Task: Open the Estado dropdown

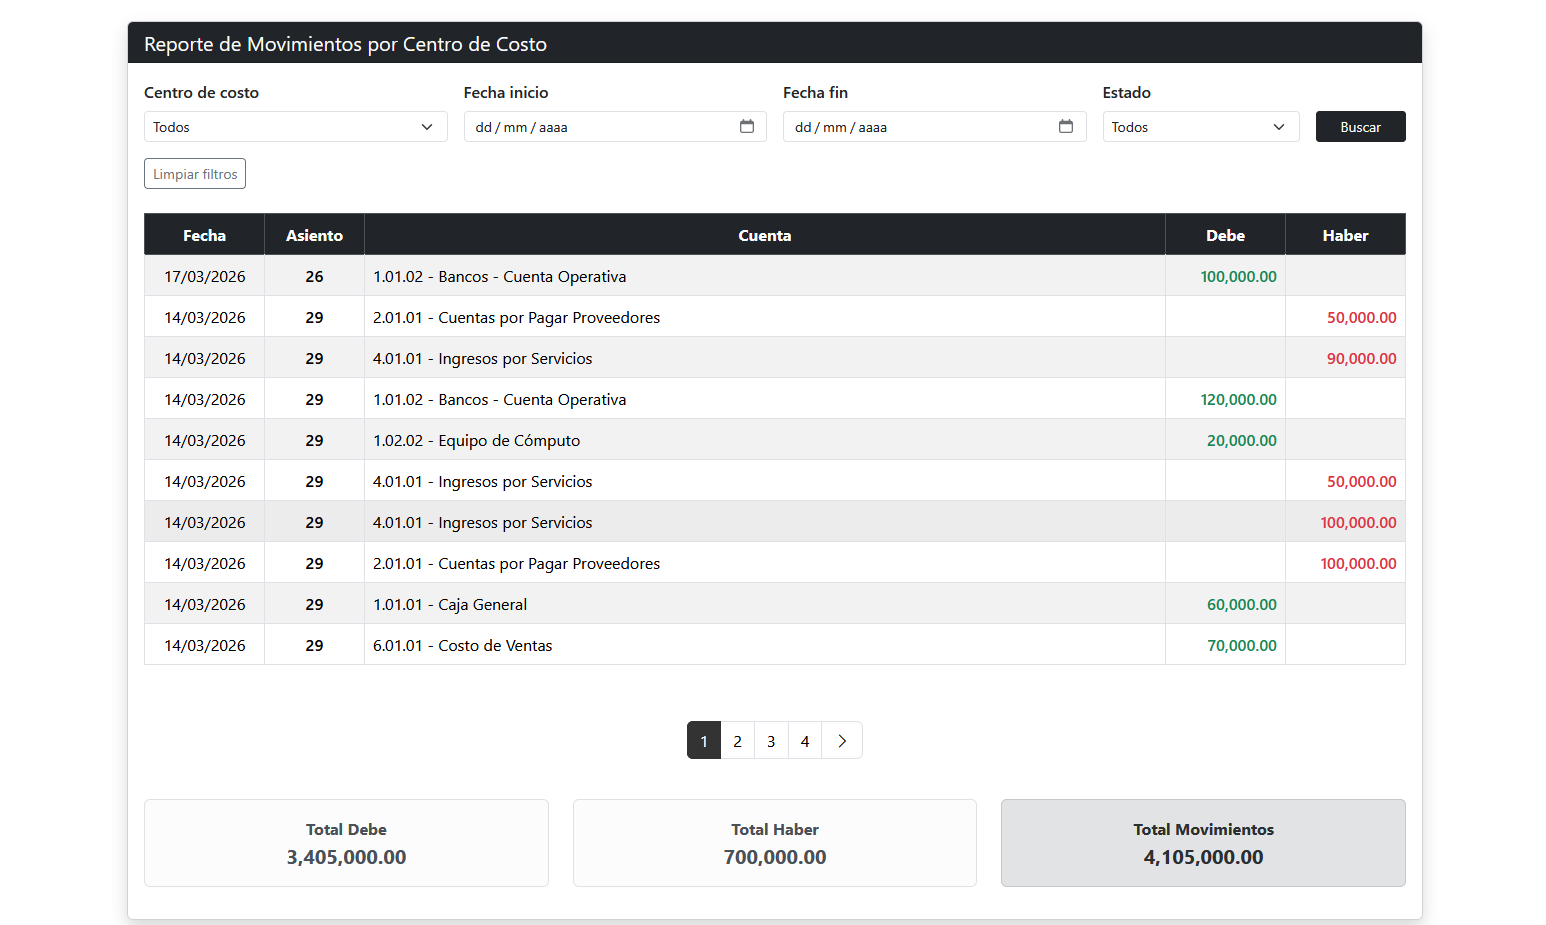Action: pos(1200,127)
